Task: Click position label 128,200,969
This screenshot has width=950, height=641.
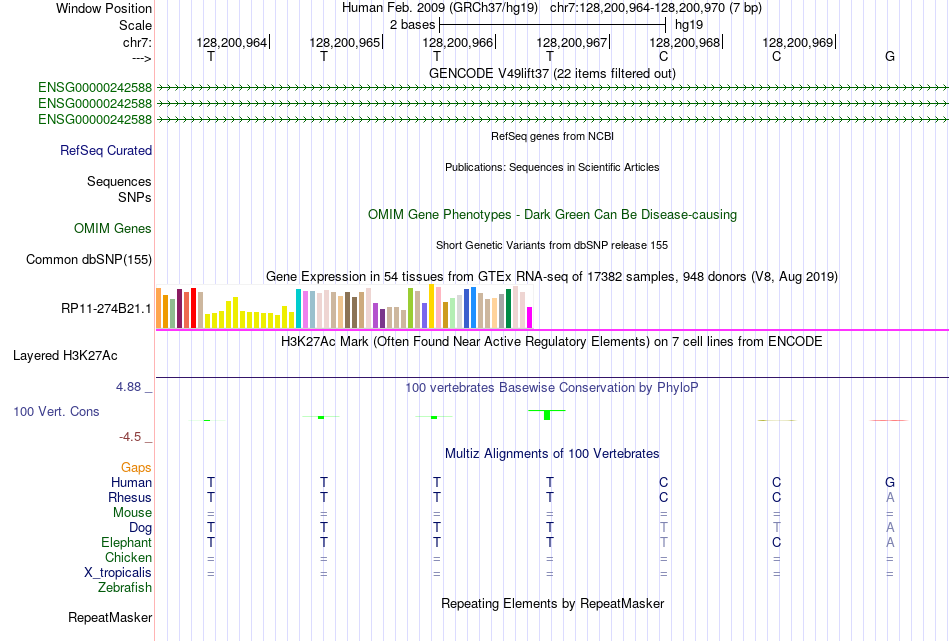Action: [797, 42]
